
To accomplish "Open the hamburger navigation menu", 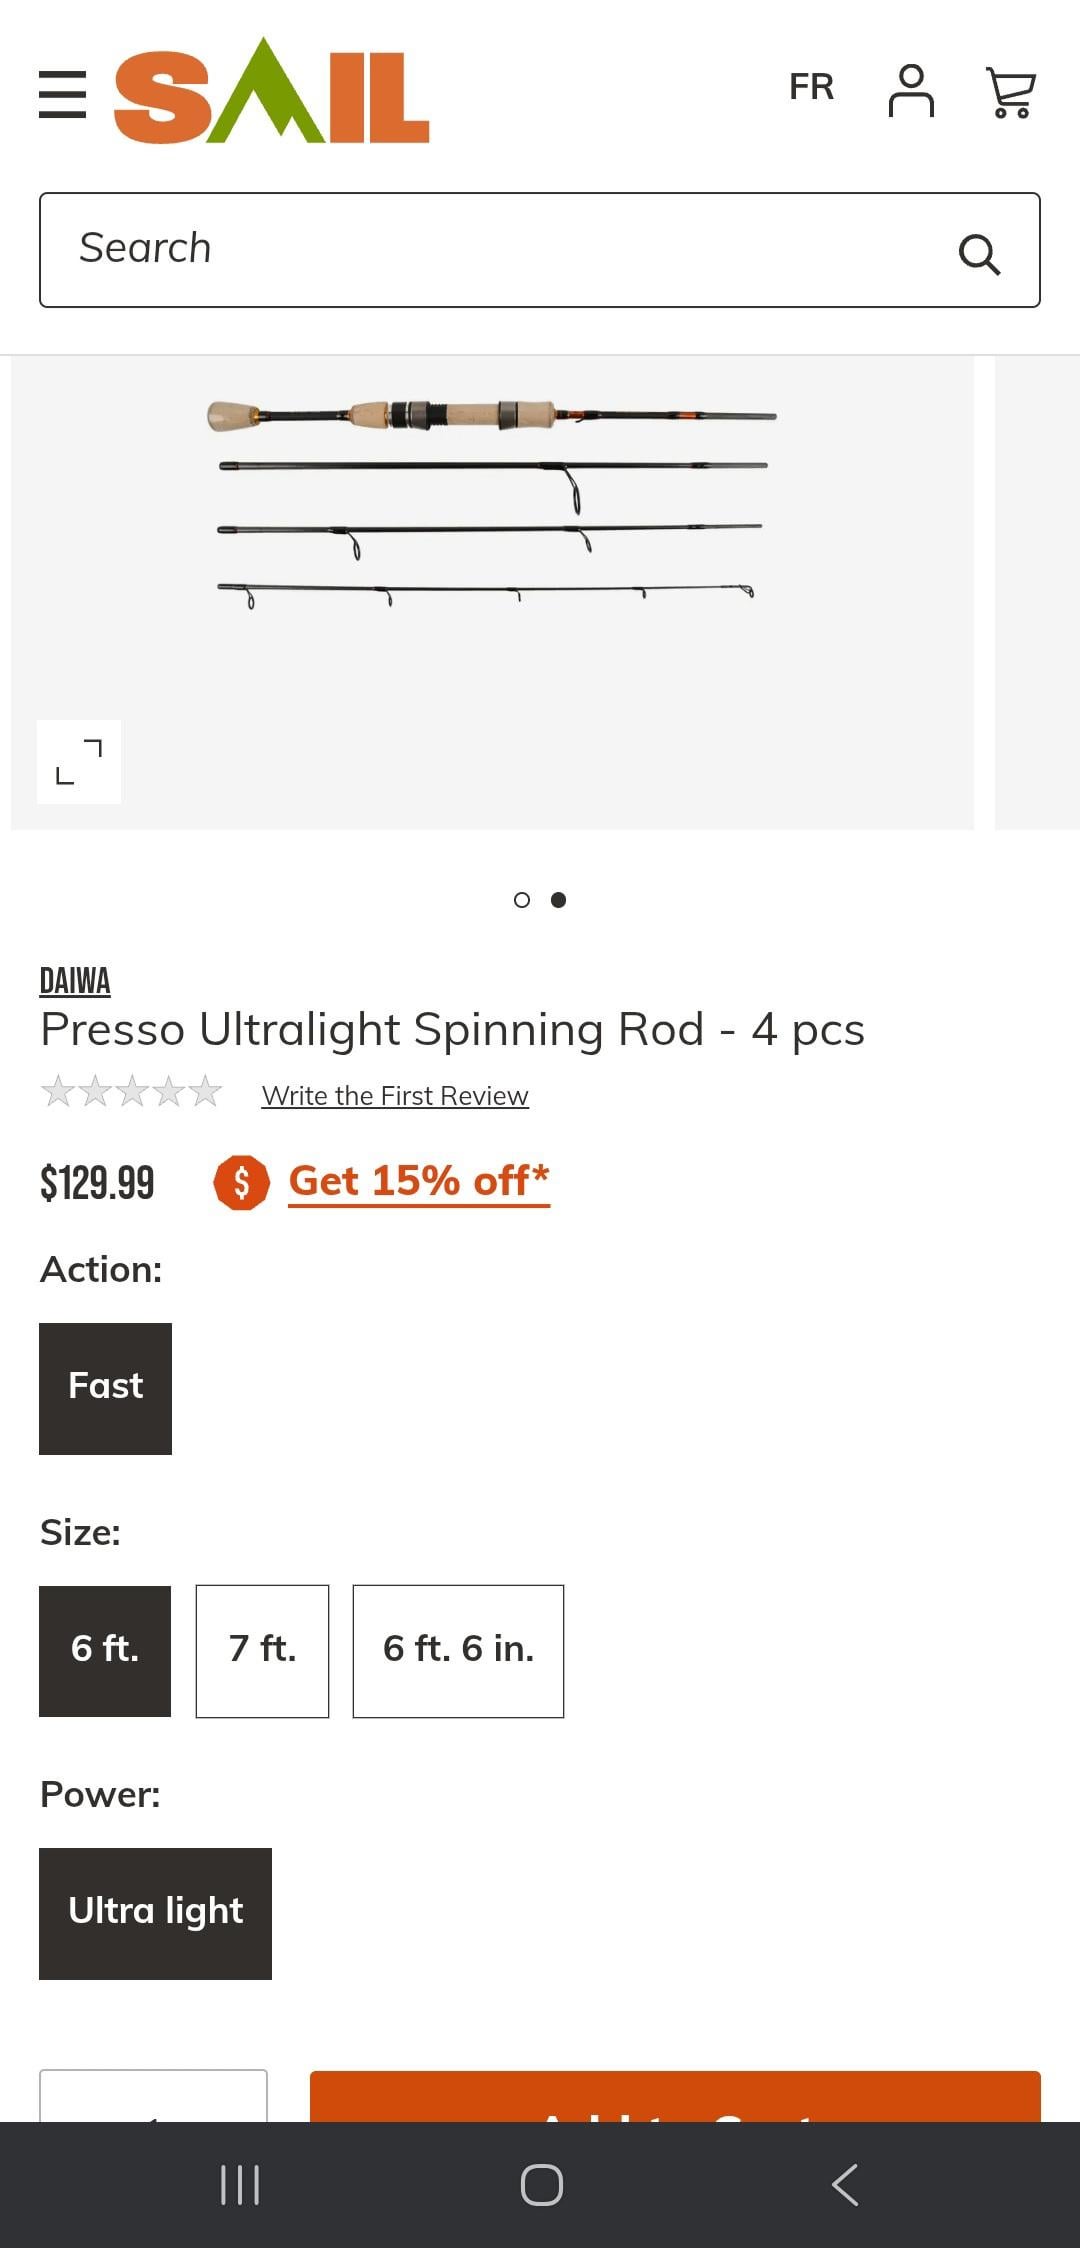I will (62, 94).
